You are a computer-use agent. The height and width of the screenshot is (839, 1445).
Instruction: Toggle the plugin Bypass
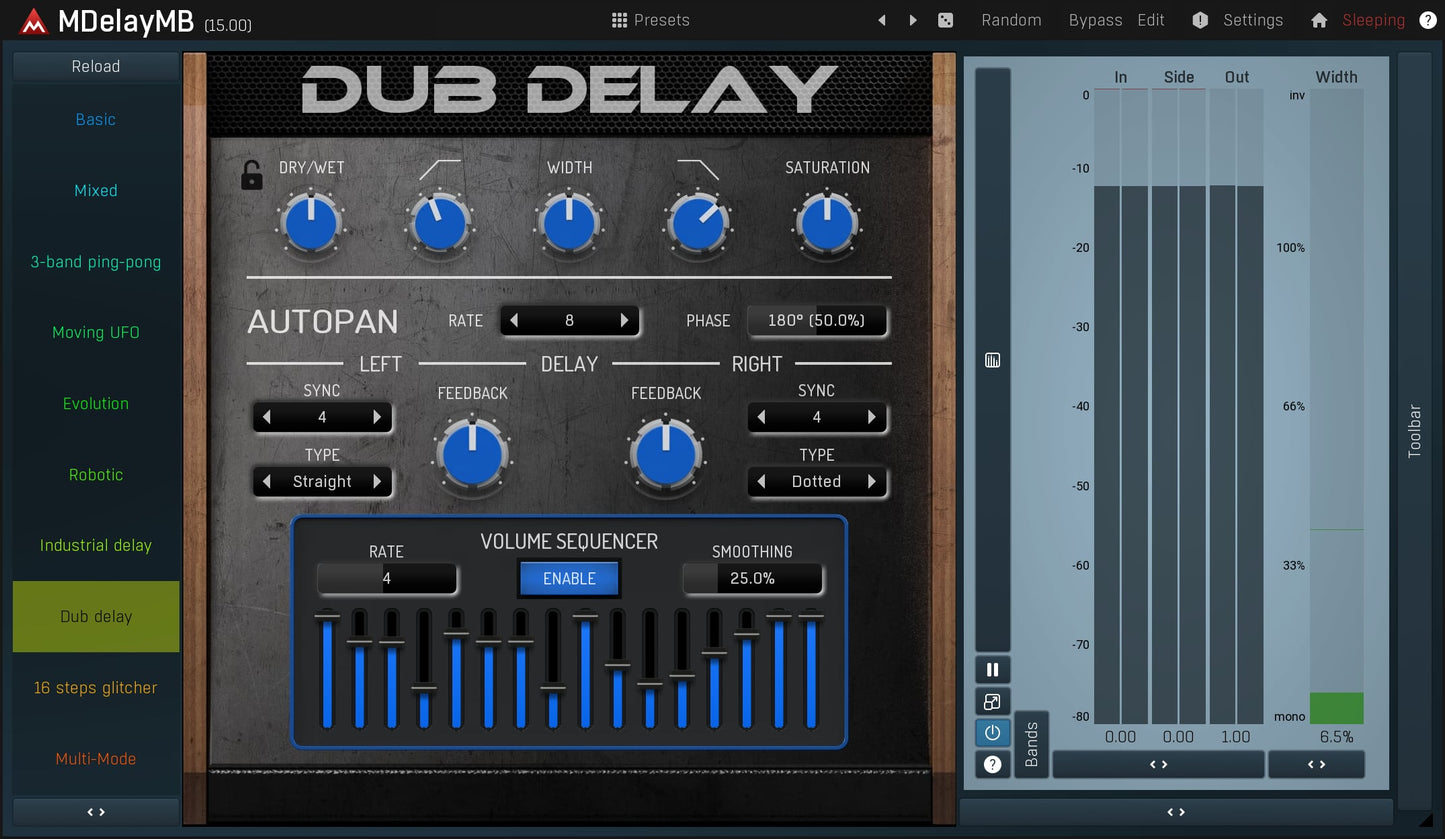point(1095,20)
